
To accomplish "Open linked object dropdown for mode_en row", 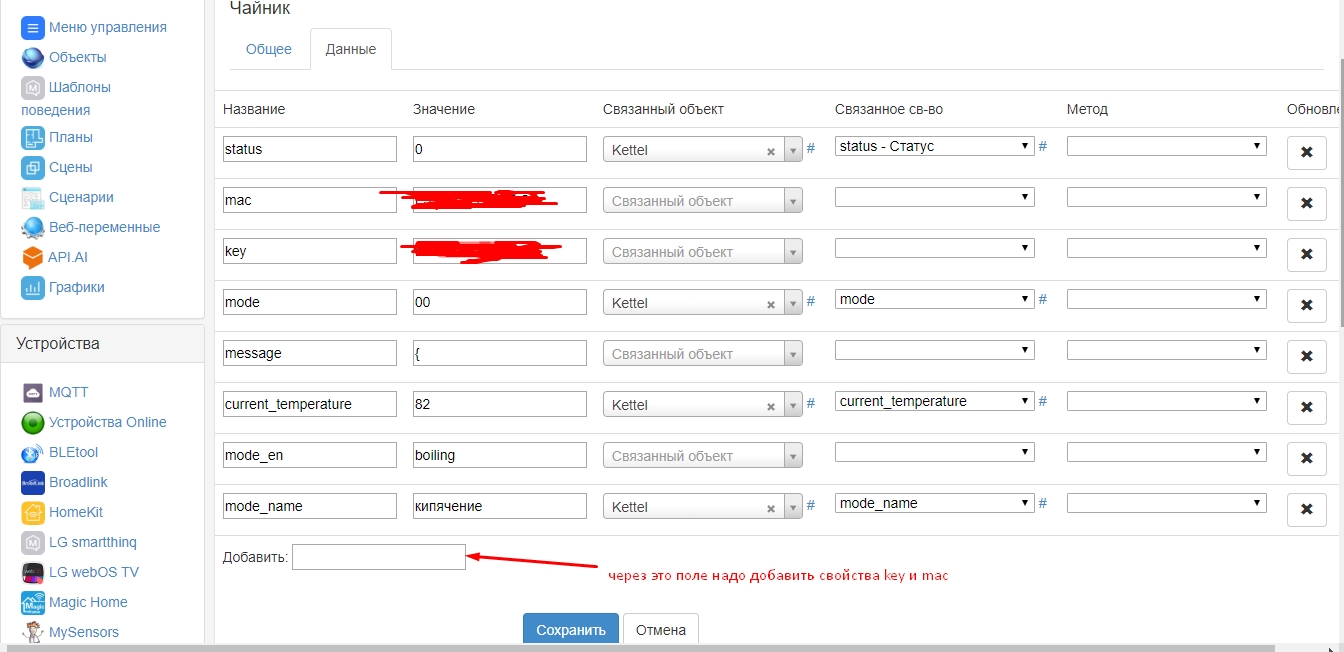I will (x=793, y=456).
